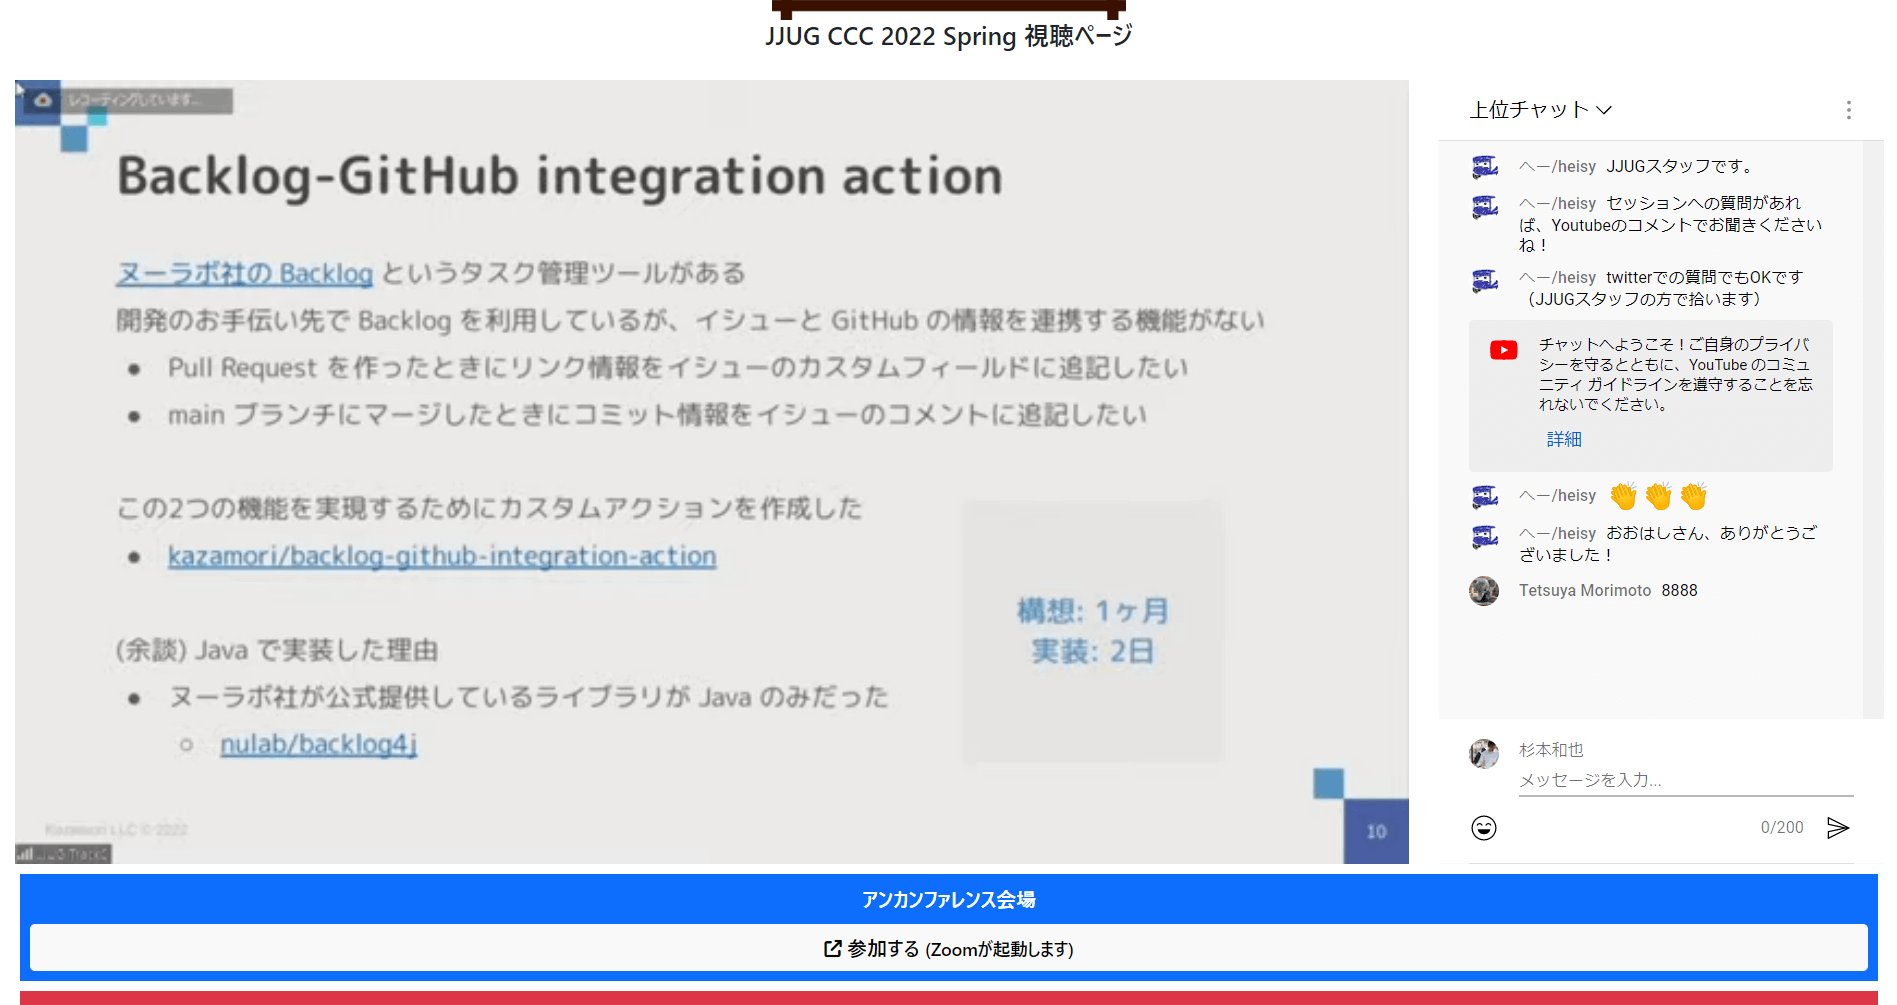This screenshot has height=1005, width=1897.
Task: Open the chat options three-dot menu
Action: (1848, 110)
